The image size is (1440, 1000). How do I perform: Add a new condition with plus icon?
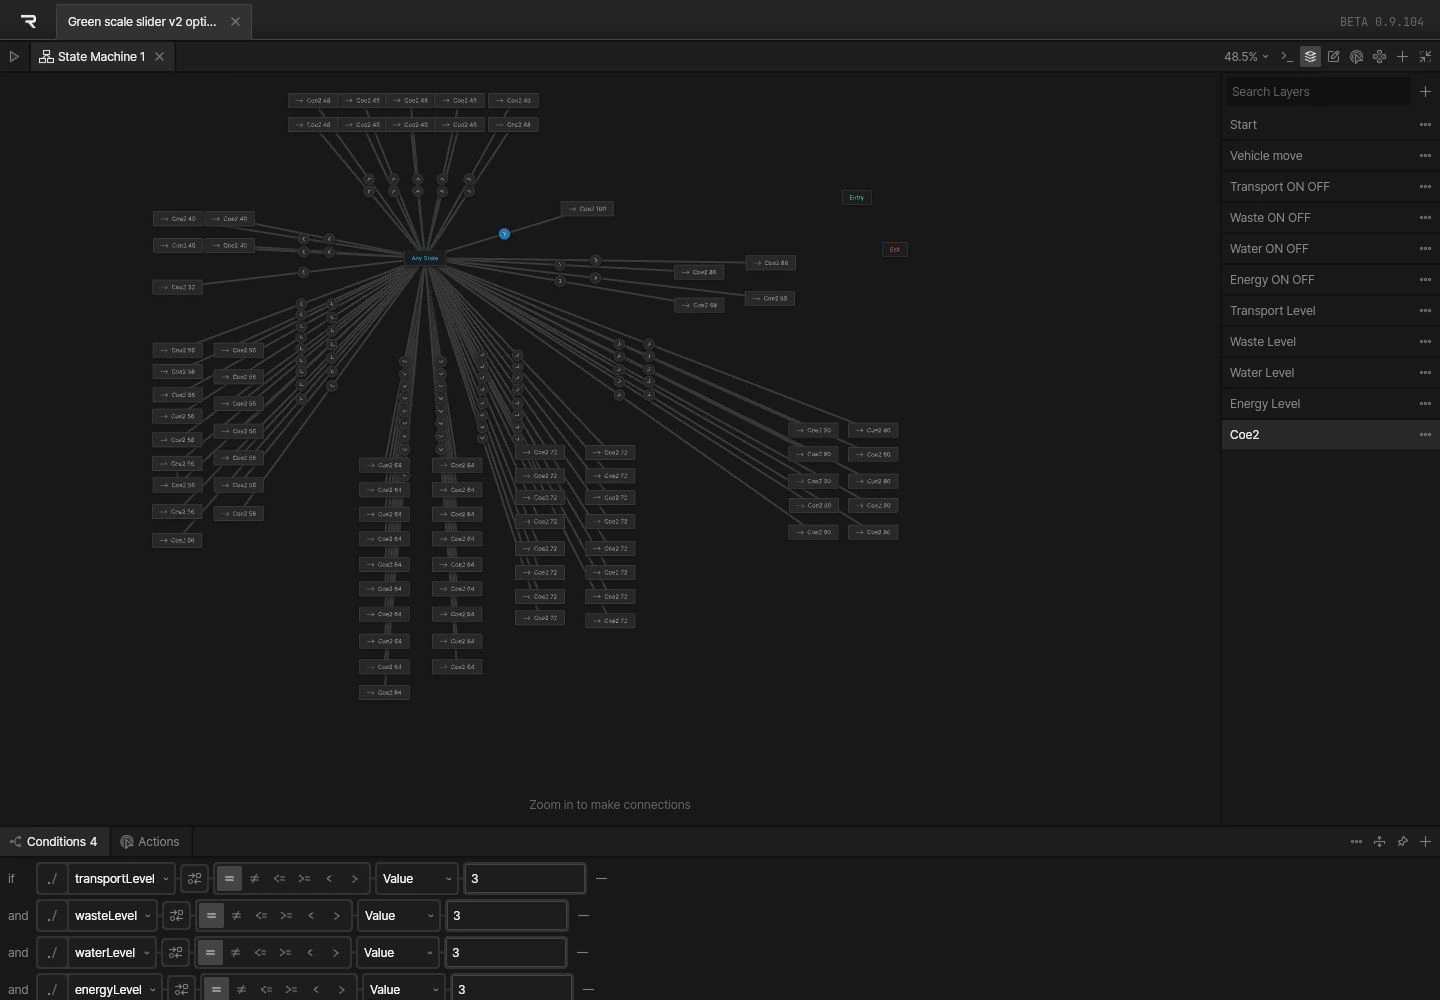pyautogui.click(x=1425, y=842)
